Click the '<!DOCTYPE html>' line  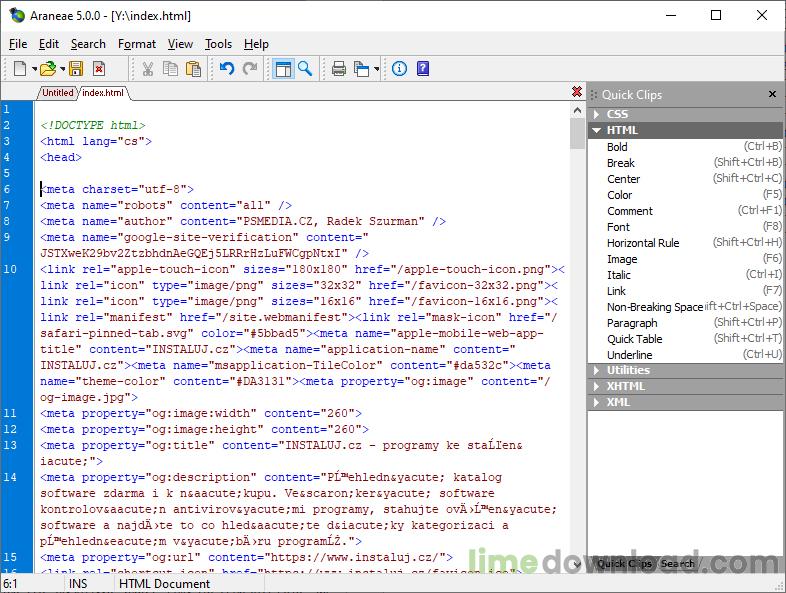pyautogui.click(x=93, y=125)
